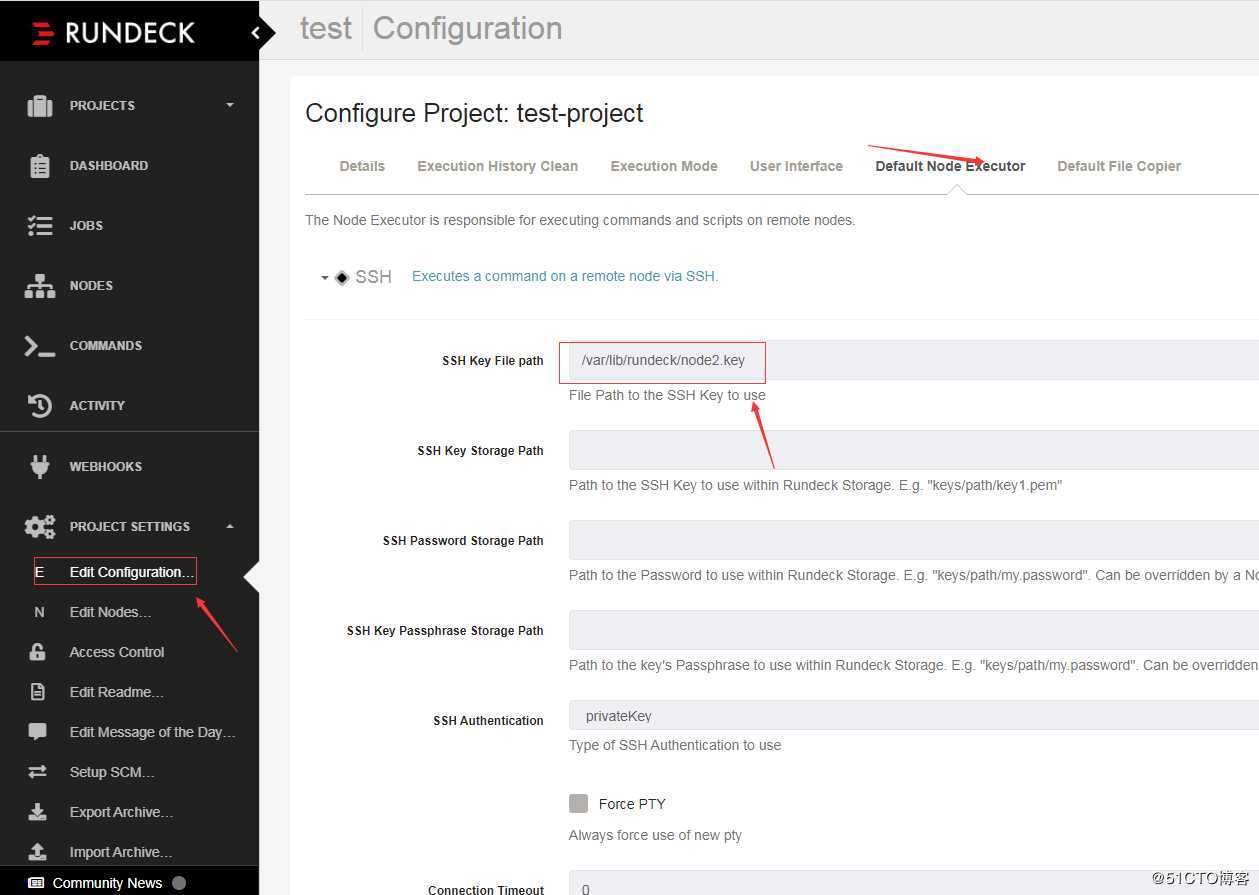Image resolution: width=1259 pixels, height=895 pixels.
Task: Click the Export Archive download icon
Action: tap(38, 812)
